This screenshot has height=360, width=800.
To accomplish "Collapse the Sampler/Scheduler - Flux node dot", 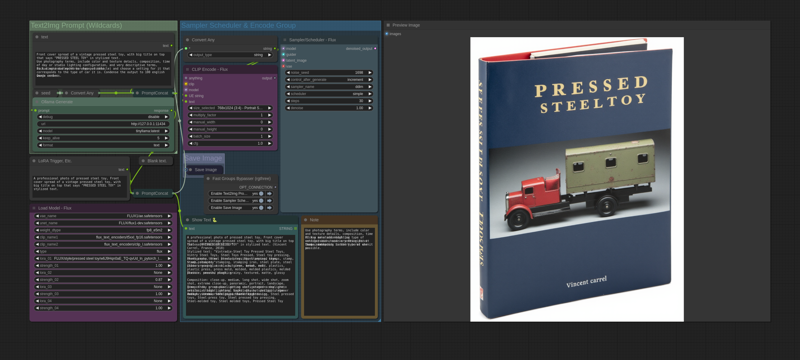I will click(x=284, y=40).
